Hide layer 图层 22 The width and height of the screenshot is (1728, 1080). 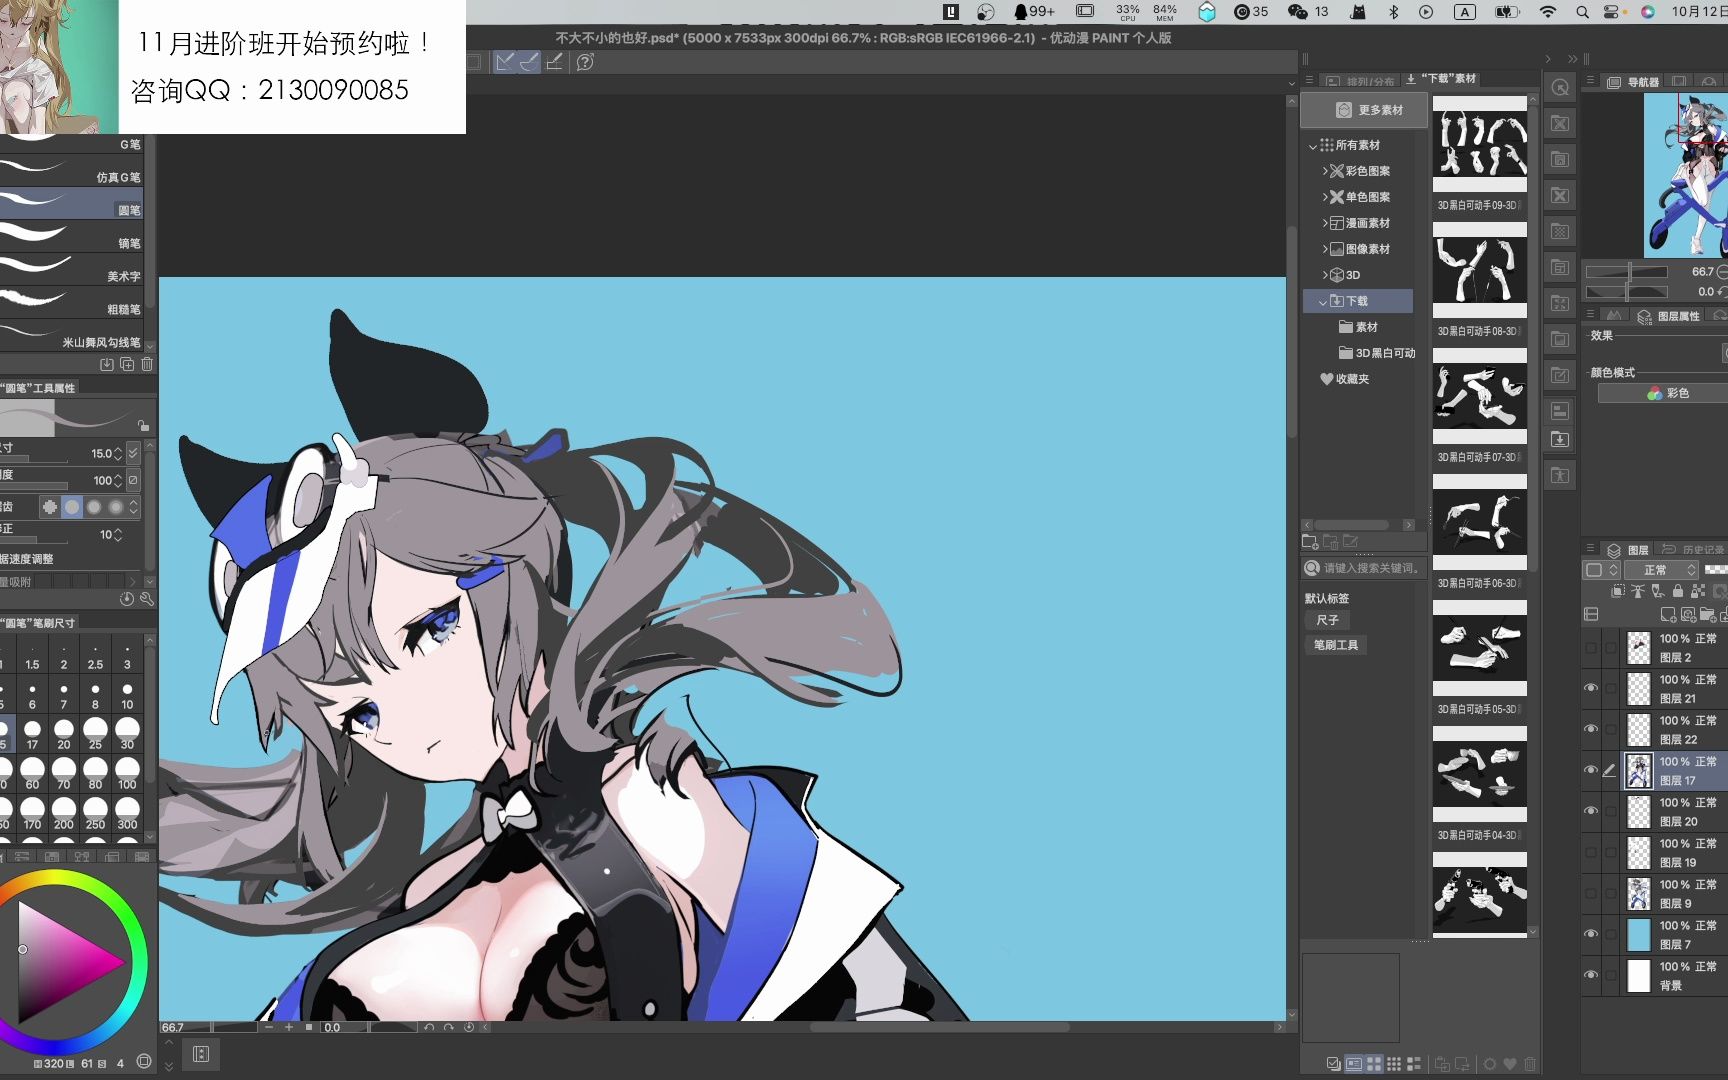click(1591, 729)
